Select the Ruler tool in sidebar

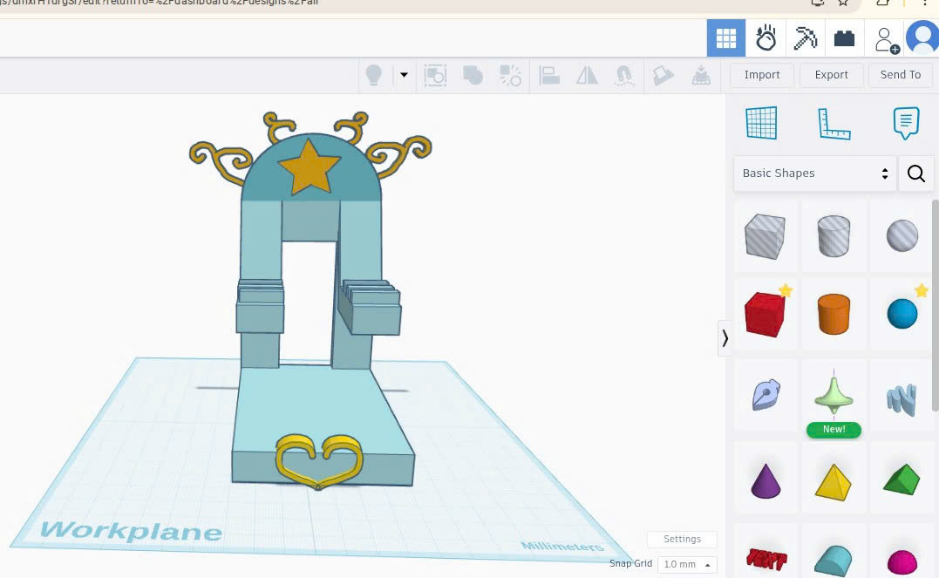pos(833,123)
